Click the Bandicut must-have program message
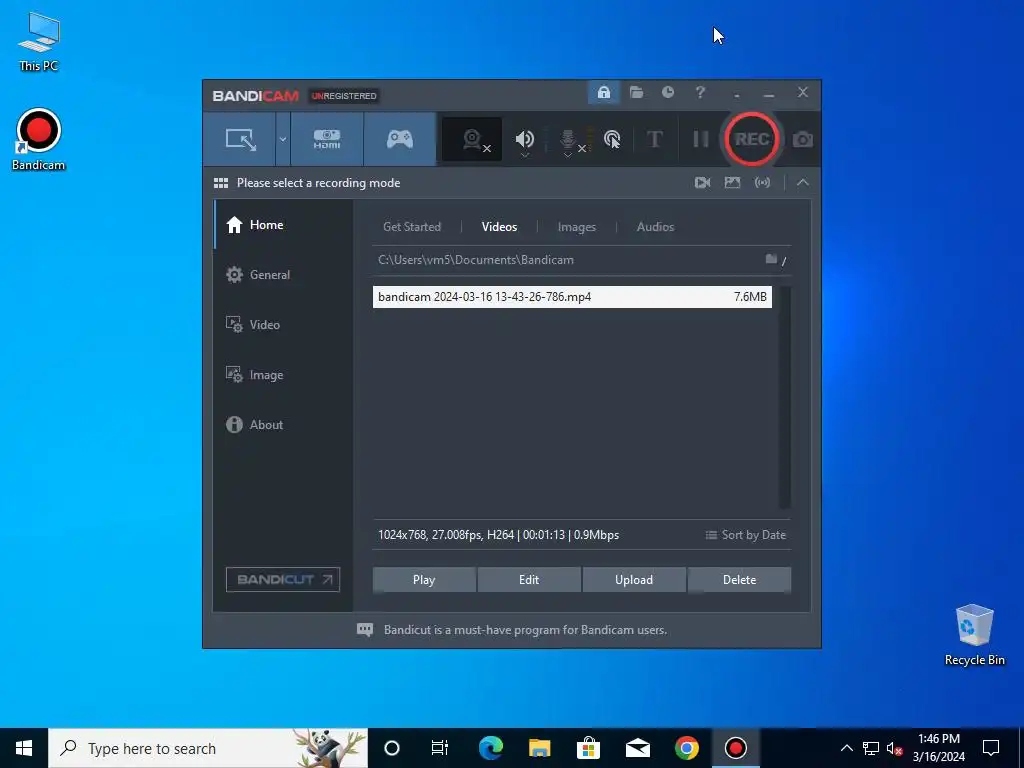This screenshot has width=1024, height=768. click(525, 630)
